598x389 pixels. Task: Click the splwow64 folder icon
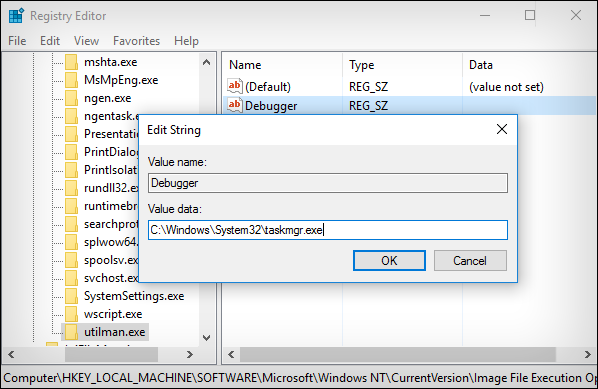click(x=71, y=242)
